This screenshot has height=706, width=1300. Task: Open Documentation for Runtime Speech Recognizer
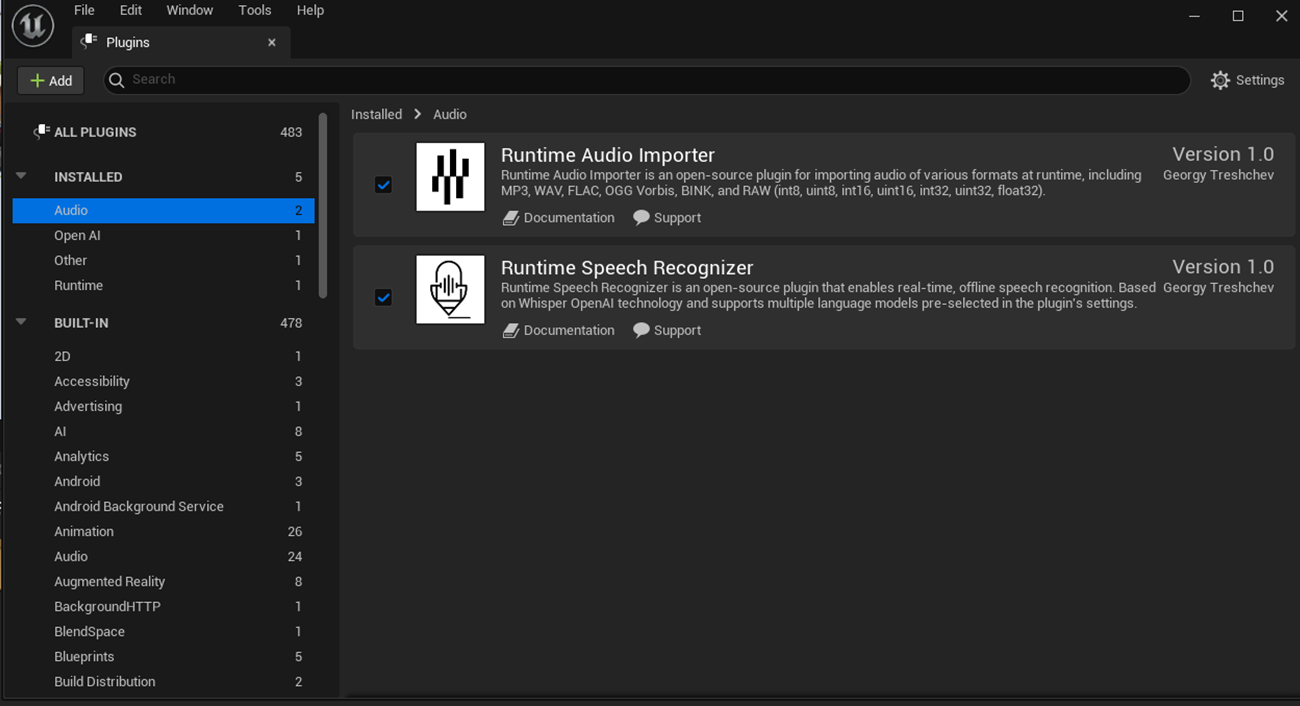[558, 330]
